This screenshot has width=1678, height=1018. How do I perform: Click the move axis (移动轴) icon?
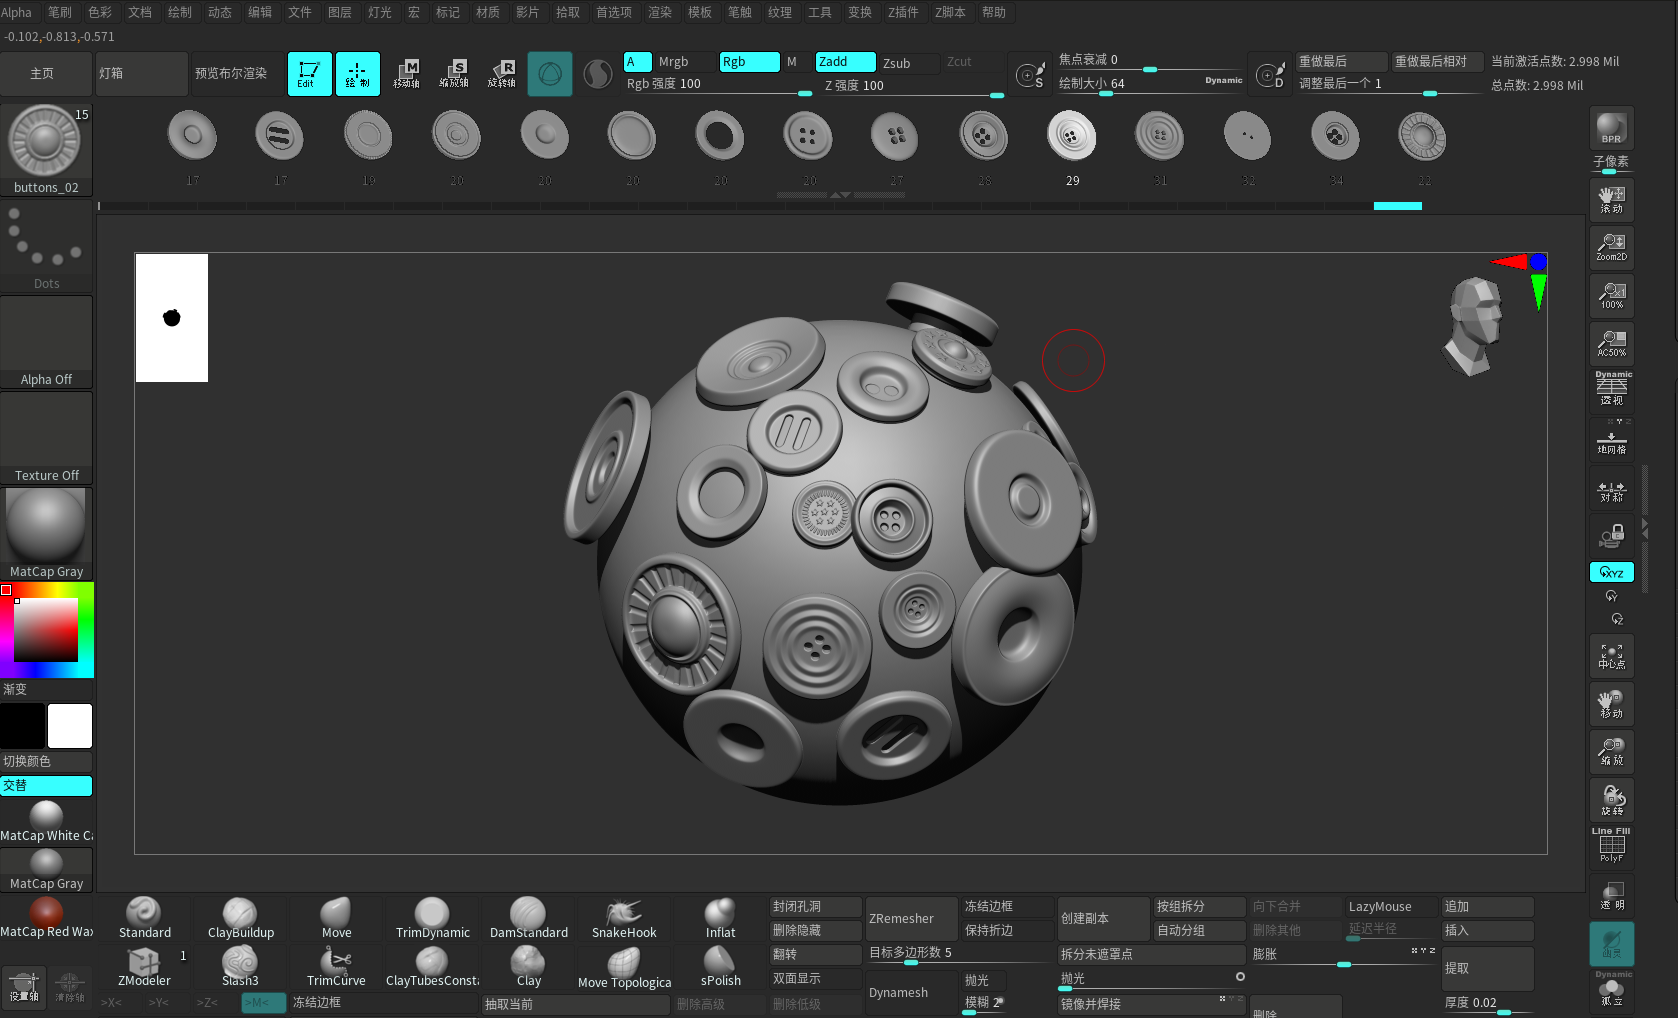pyautogui.click(x=406, y=73)
